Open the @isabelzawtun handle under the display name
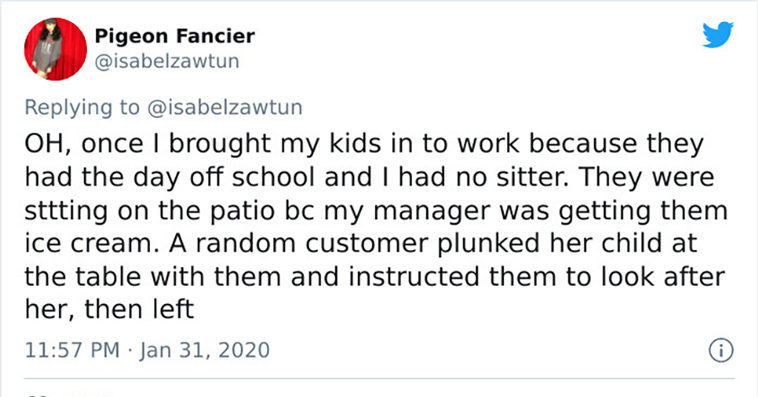 coord(167,61)
